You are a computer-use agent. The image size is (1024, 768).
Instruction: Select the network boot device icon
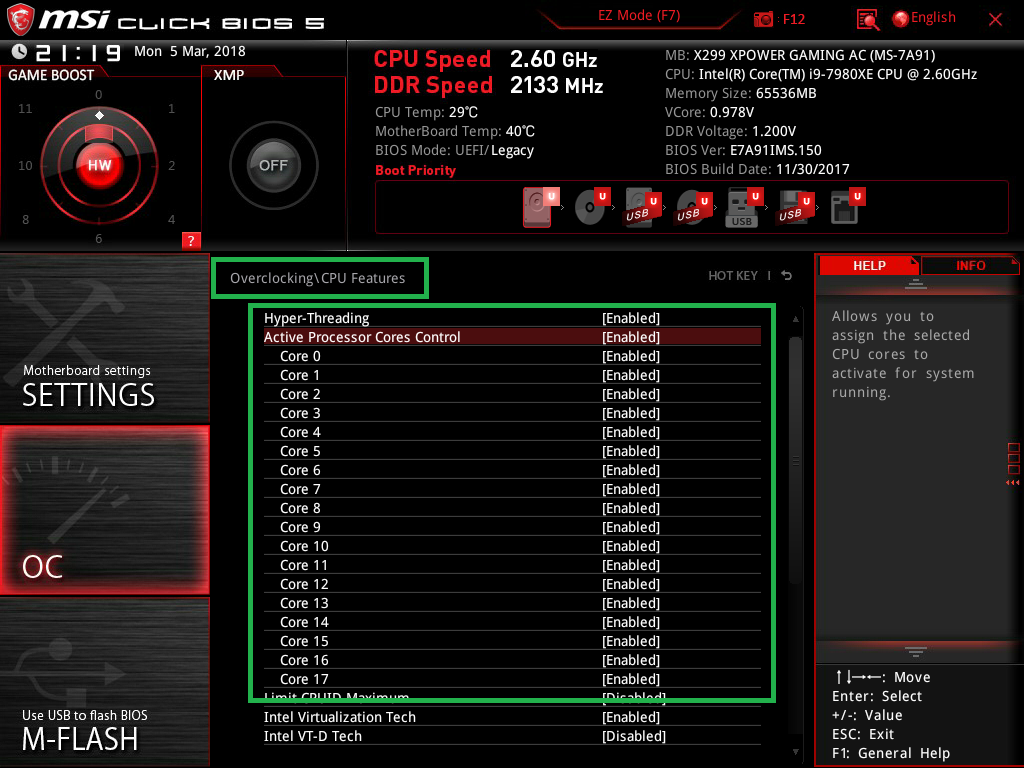847,207
